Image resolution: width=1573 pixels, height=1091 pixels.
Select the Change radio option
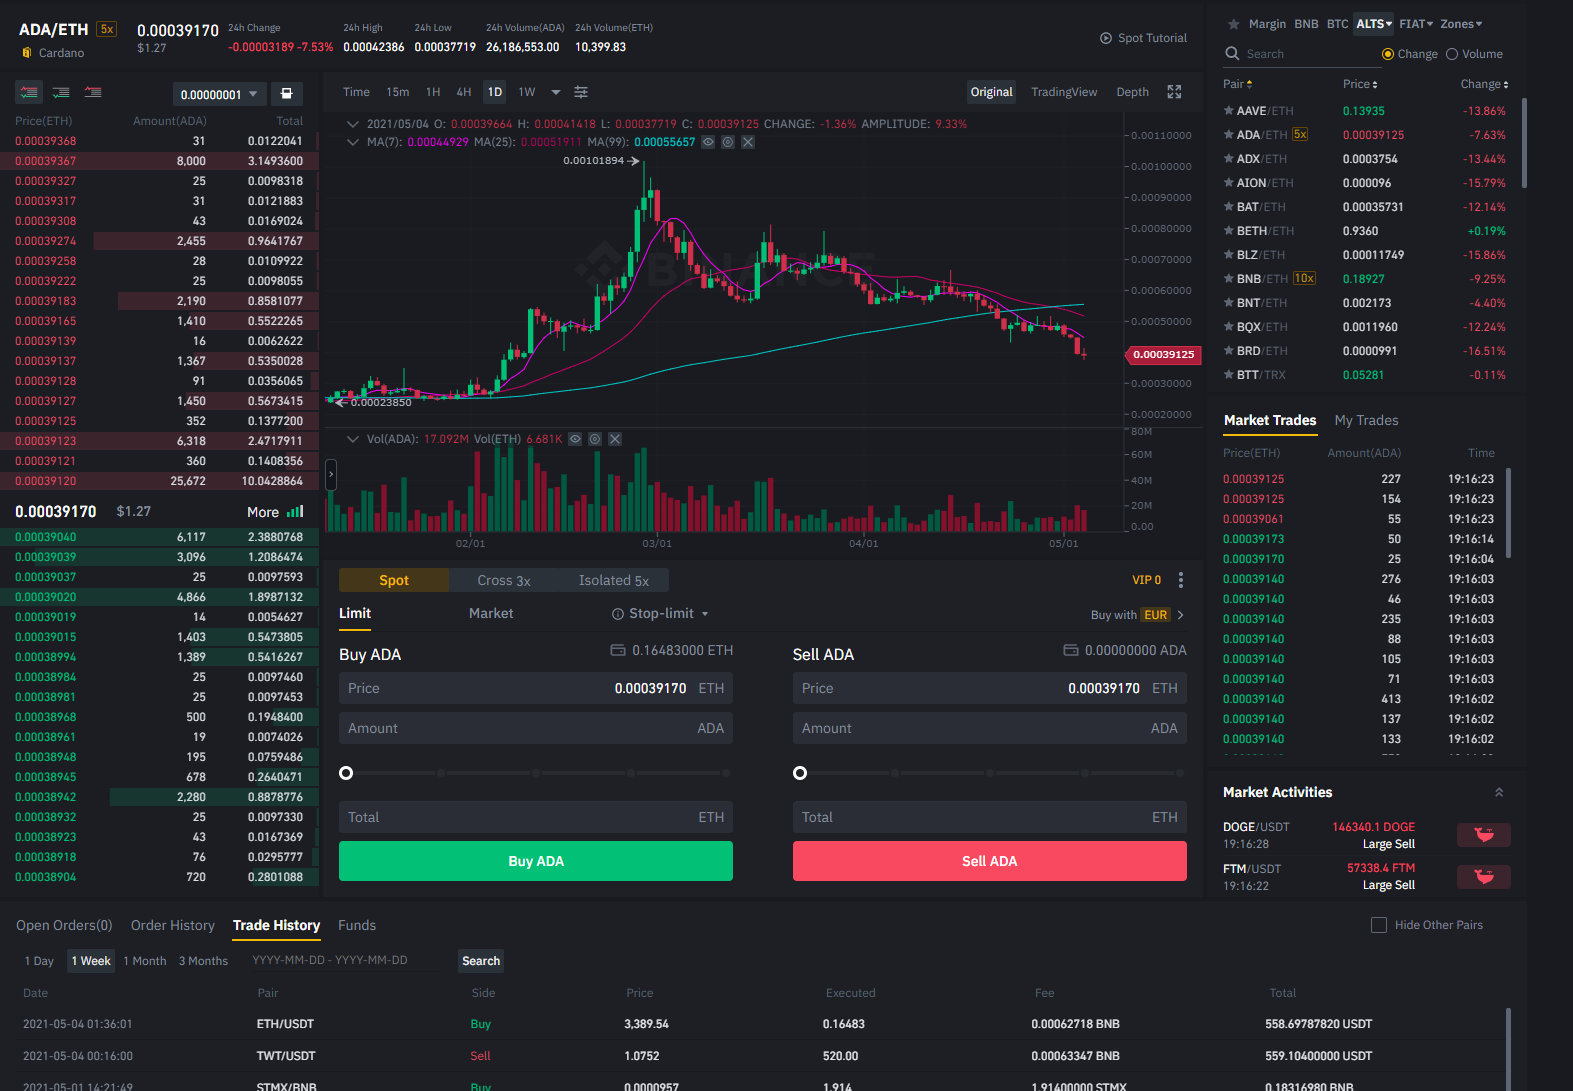pos(1388,54)
